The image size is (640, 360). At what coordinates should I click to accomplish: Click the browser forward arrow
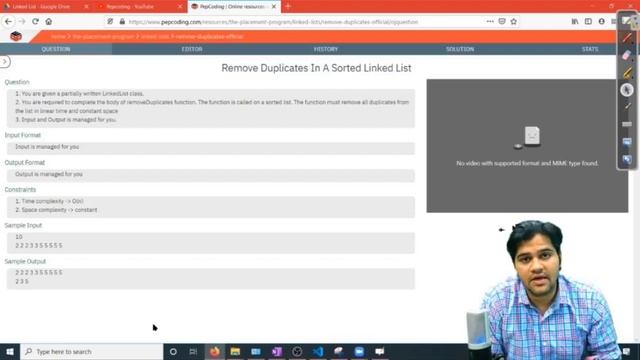[22, 22]
